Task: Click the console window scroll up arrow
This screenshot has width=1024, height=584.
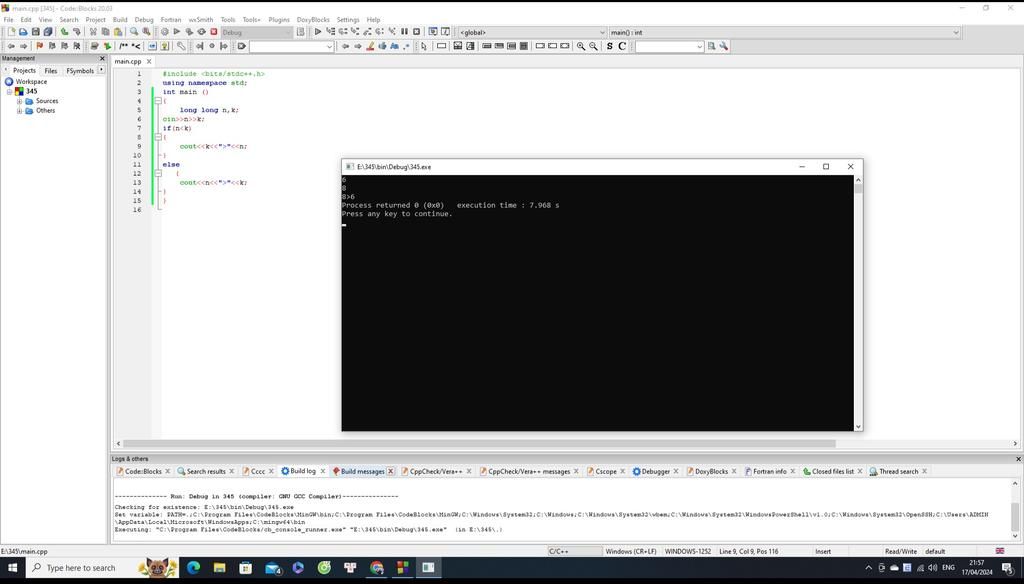Action: click(858, 180)
